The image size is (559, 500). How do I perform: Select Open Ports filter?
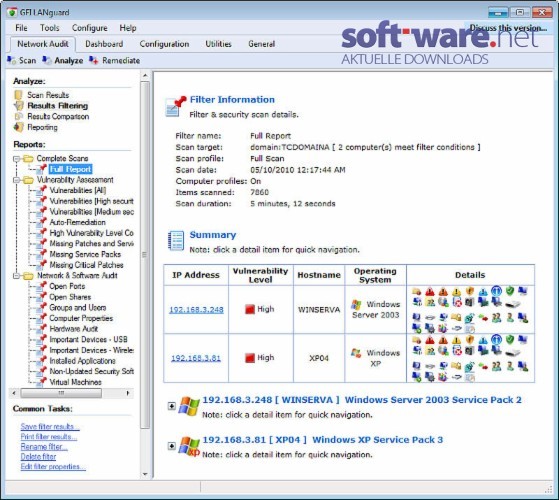[67, 287]
